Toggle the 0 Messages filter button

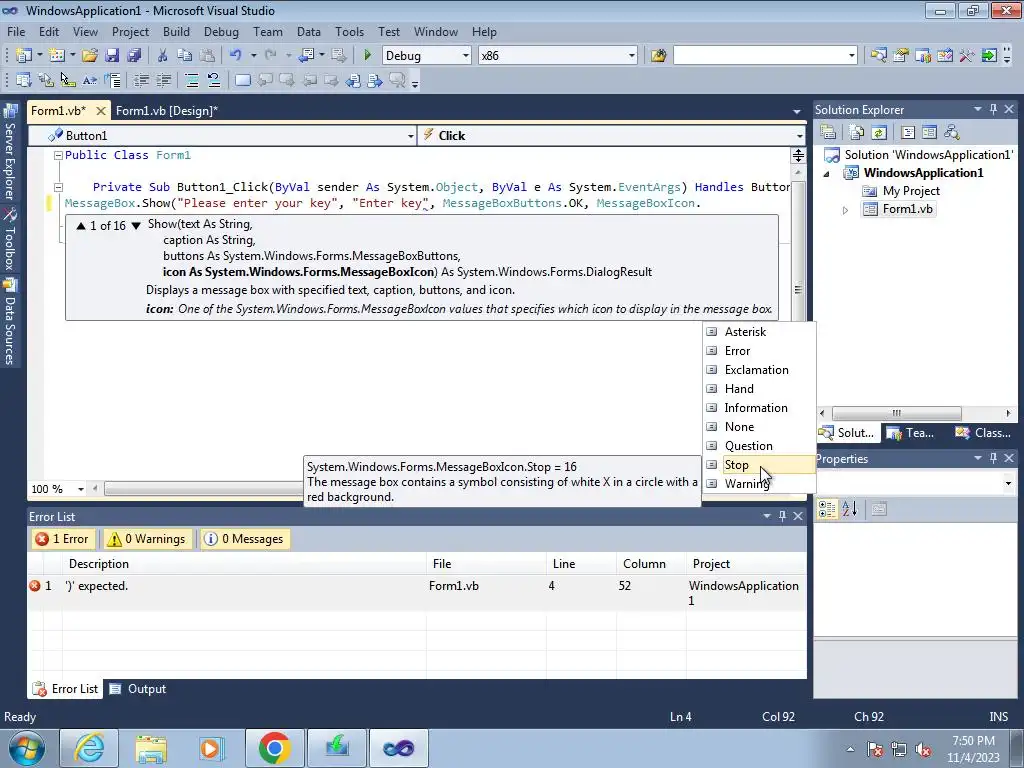(x=244, y=539)
